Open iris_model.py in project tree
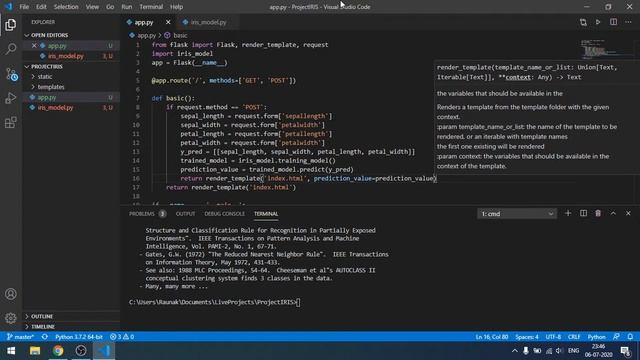Viewport: 640px width, 360px height. [55, 108]
